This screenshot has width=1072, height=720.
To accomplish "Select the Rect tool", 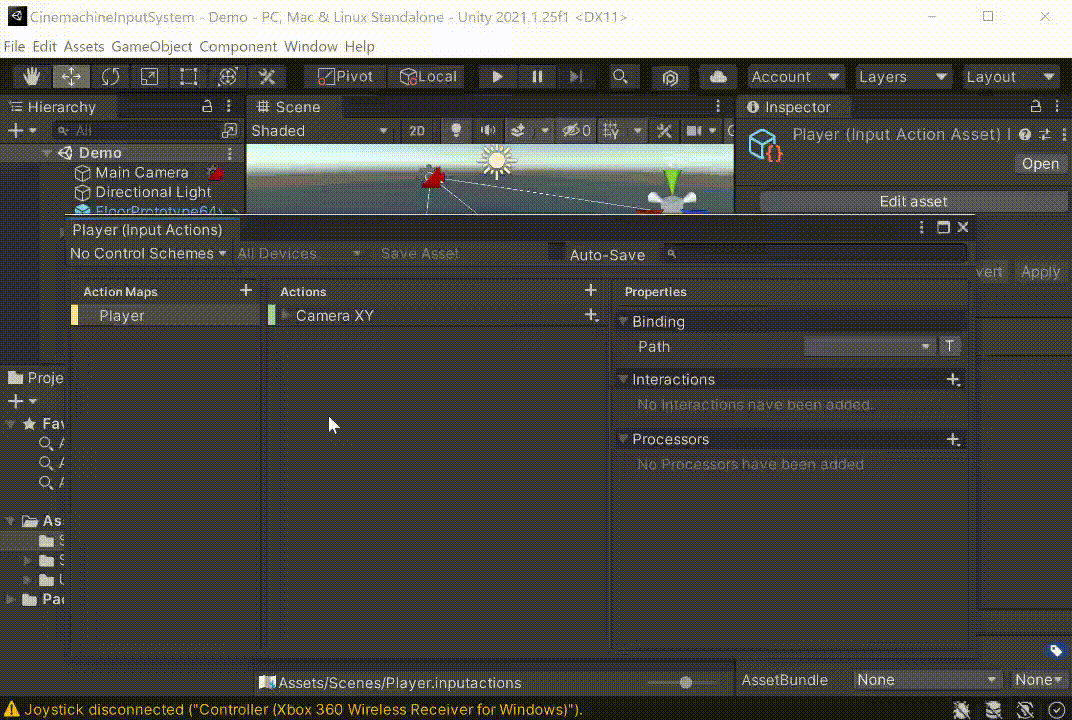I will click(188, 77).
